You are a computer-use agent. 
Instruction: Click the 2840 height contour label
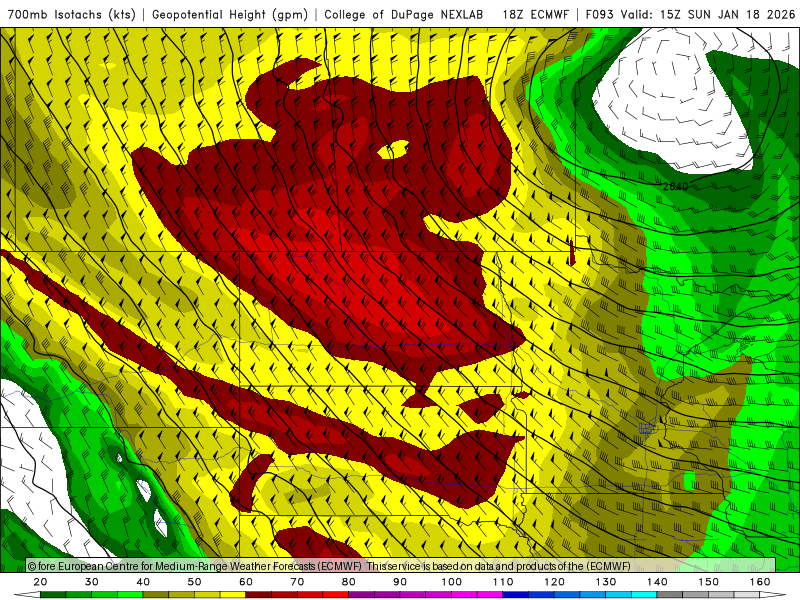point(676,186)
